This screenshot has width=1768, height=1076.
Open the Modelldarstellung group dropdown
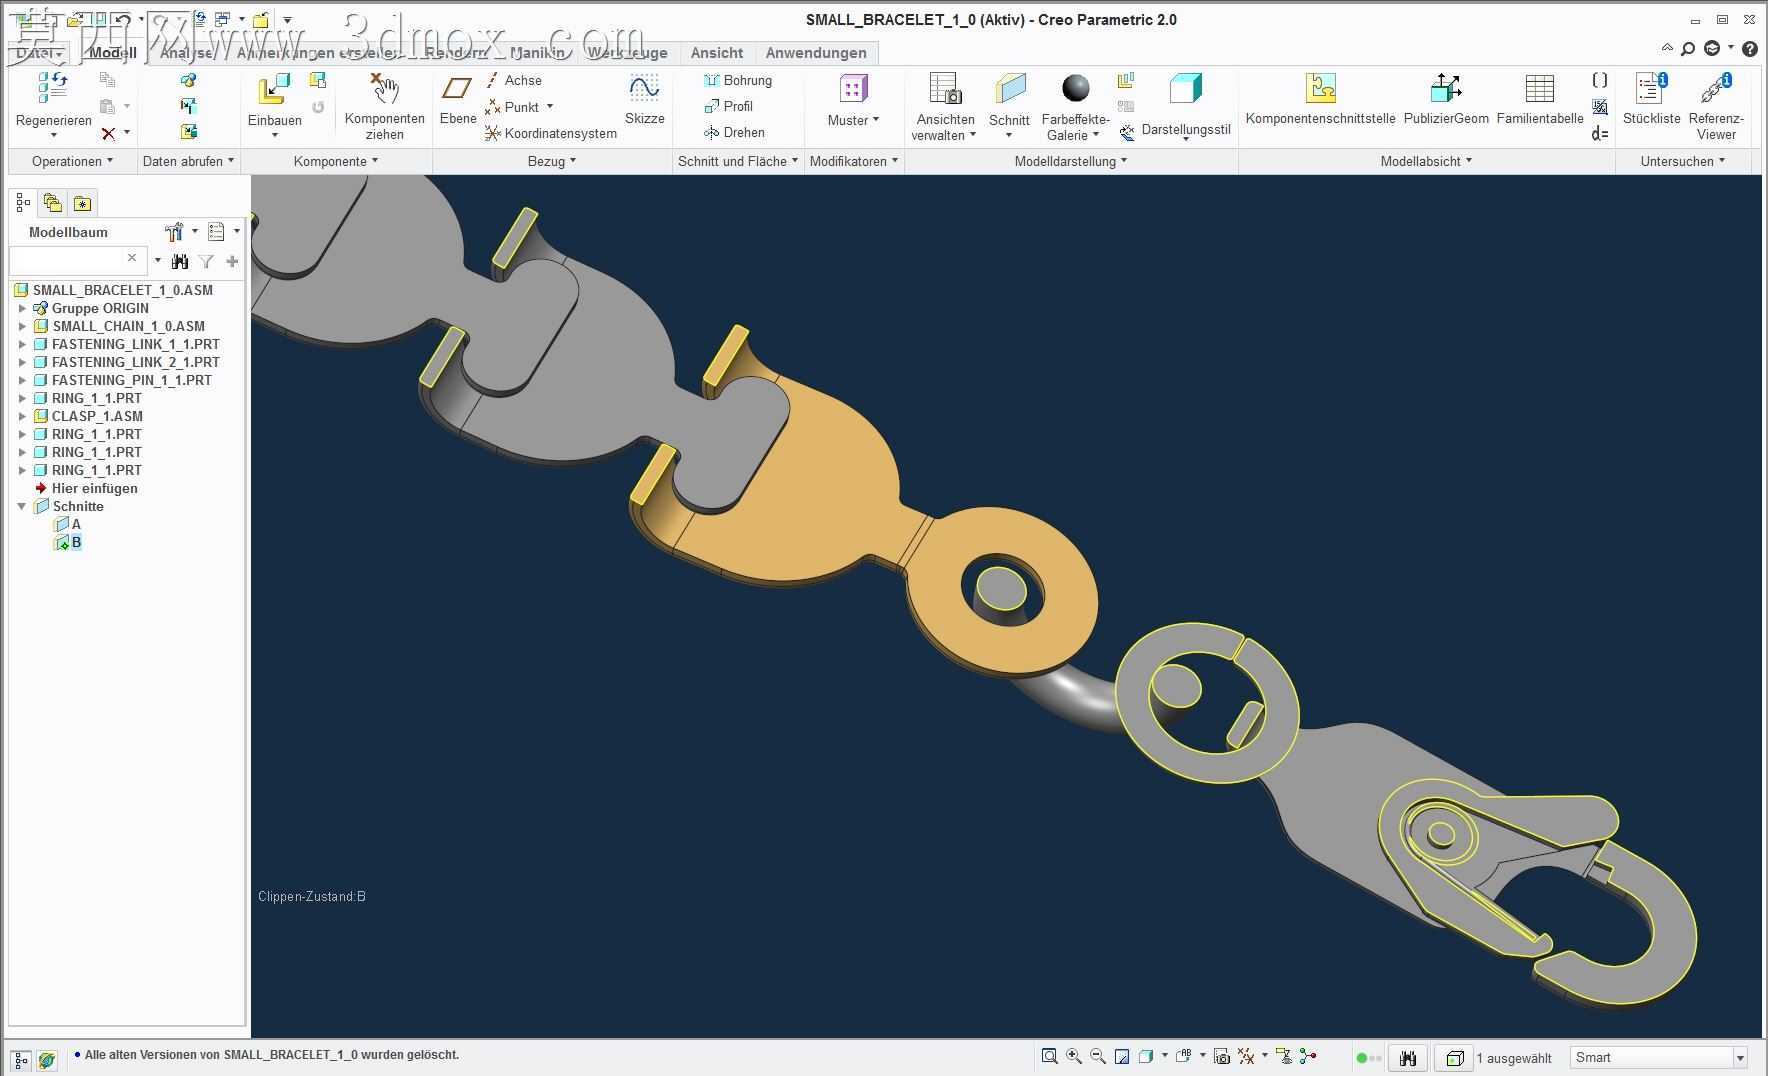point(1070,161)
